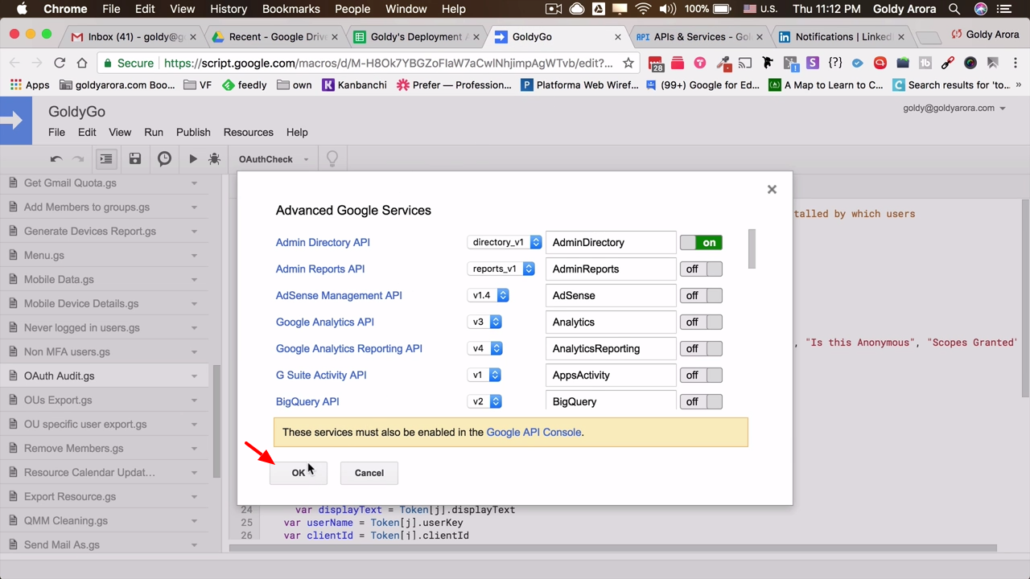Open Analytics Reporting v4 version dropdown
Viewport: 1030px width, 579px height.
(485, 348)
